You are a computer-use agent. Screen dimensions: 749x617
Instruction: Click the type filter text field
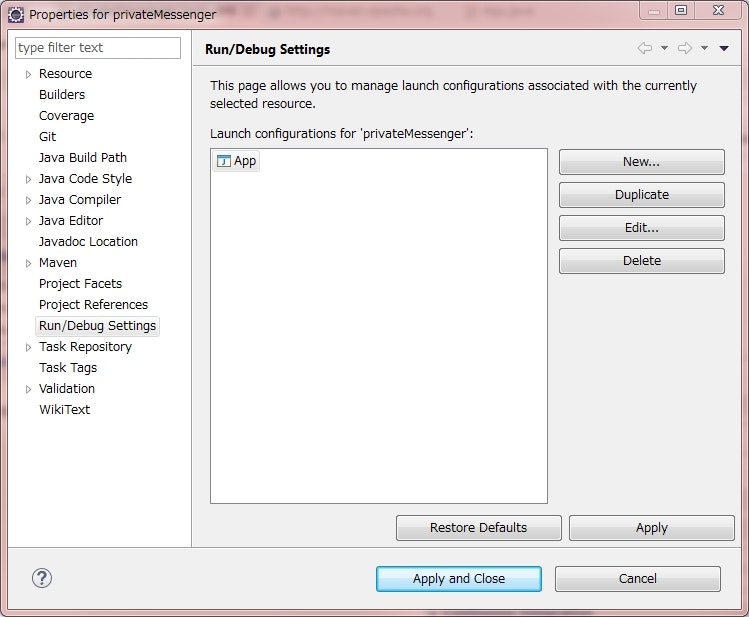pyautogui.click(x=98, y=48)
